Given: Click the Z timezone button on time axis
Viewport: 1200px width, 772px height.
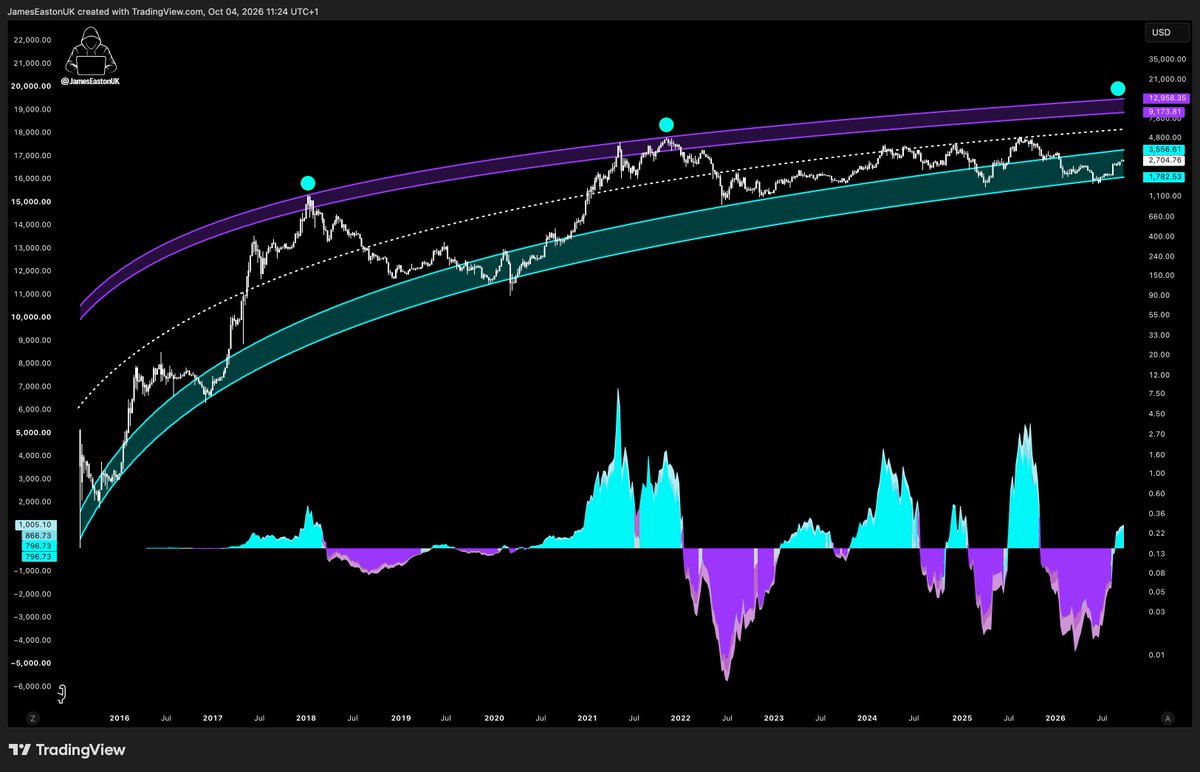Looking at the screenshot, I should coord(32,718).
